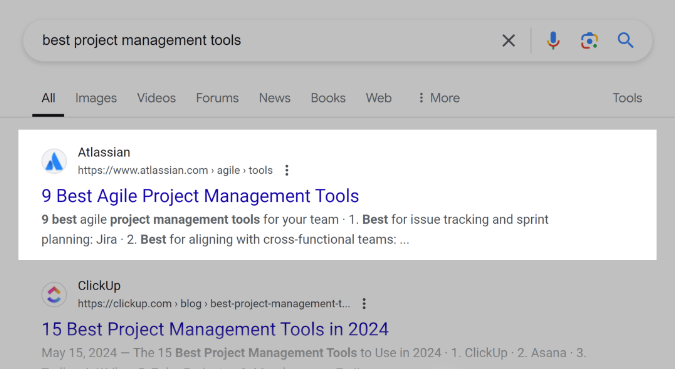
Task: Open the 9 Best Agile Project Management Tools link
Action: tap(200, 196)
